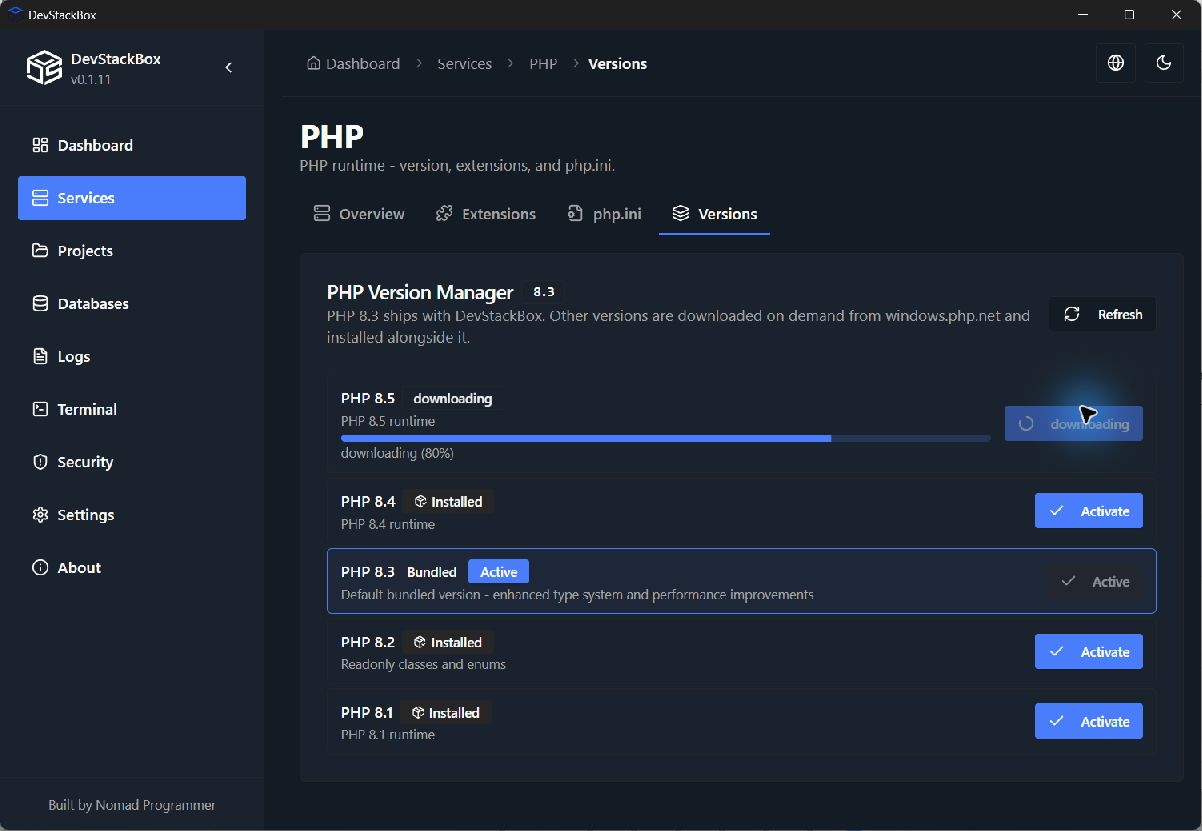Open the php.ini tab
The width and height of the screenshot is (1202, 831).
pos(605,214)
